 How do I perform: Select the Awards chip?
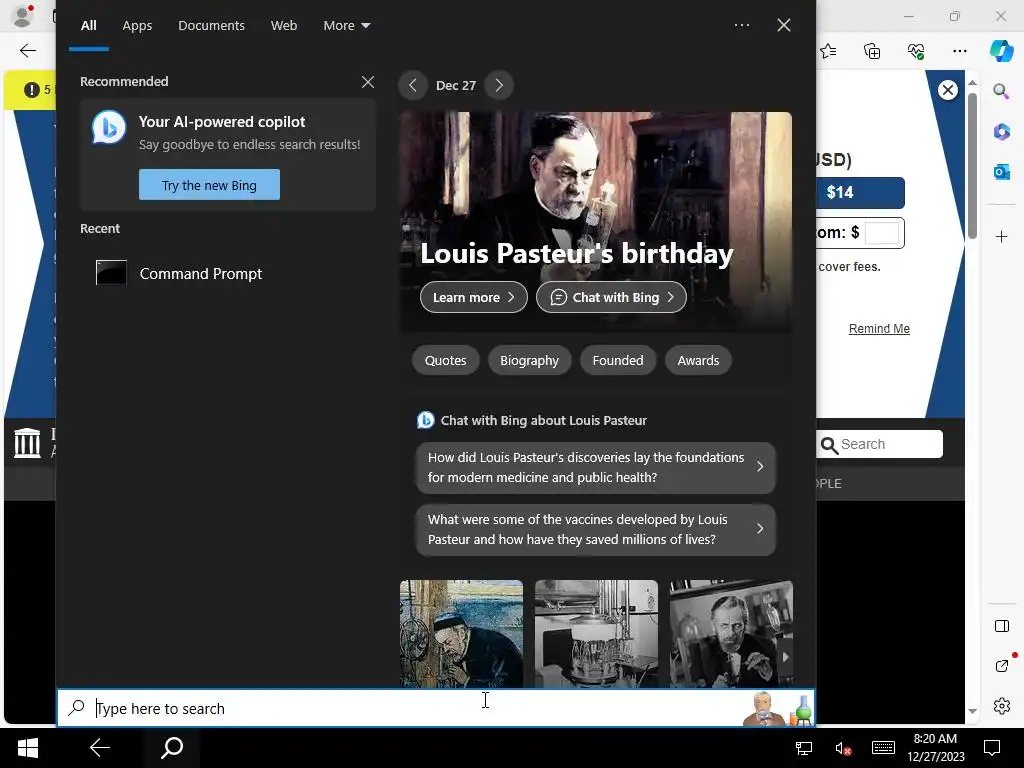pyautogui.click(x=698, y=360)
